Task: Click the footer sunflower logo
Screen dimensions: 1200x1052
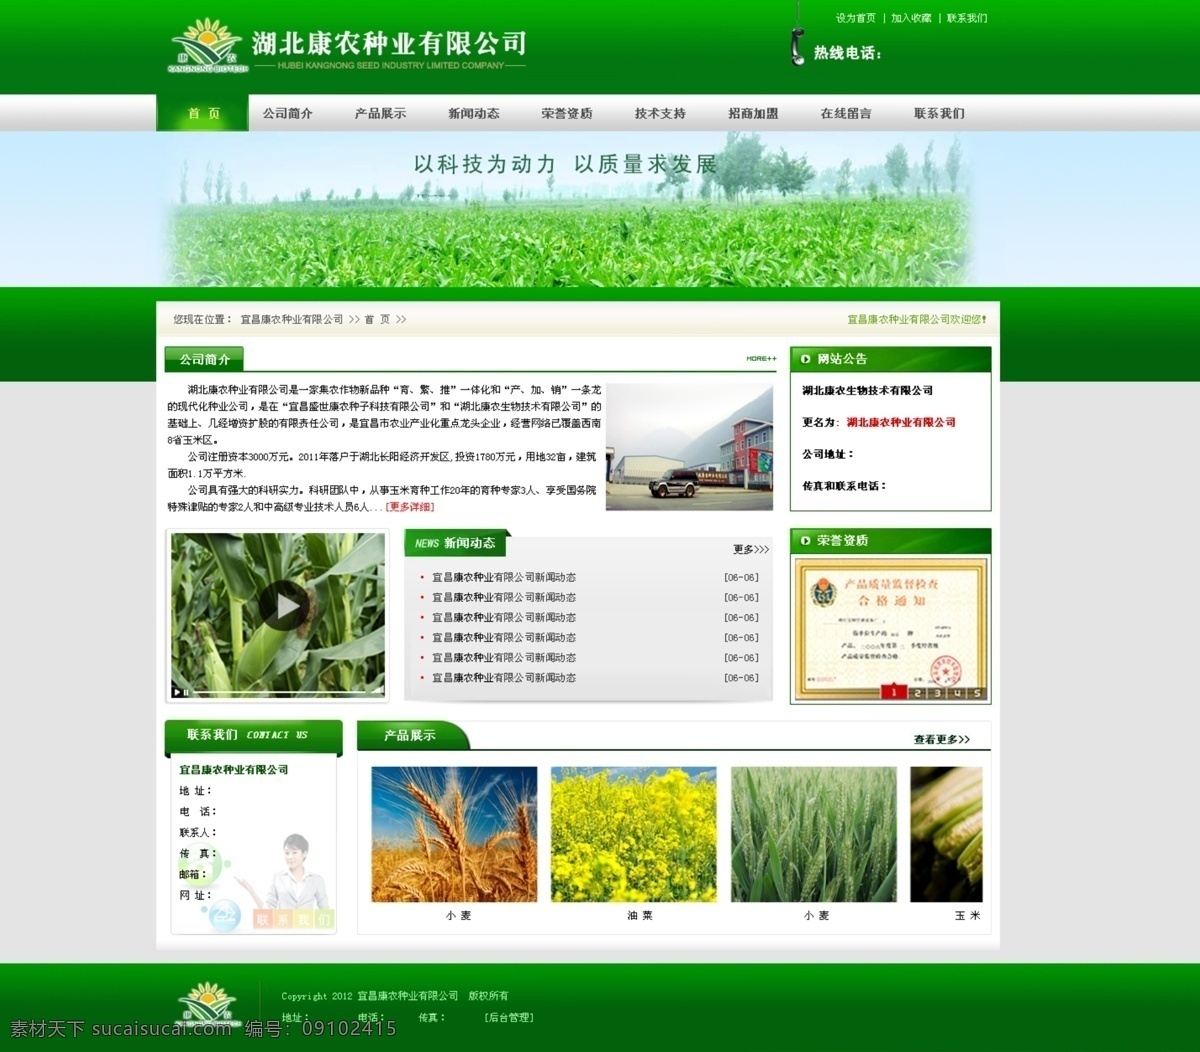Action: pos(208,1004)
